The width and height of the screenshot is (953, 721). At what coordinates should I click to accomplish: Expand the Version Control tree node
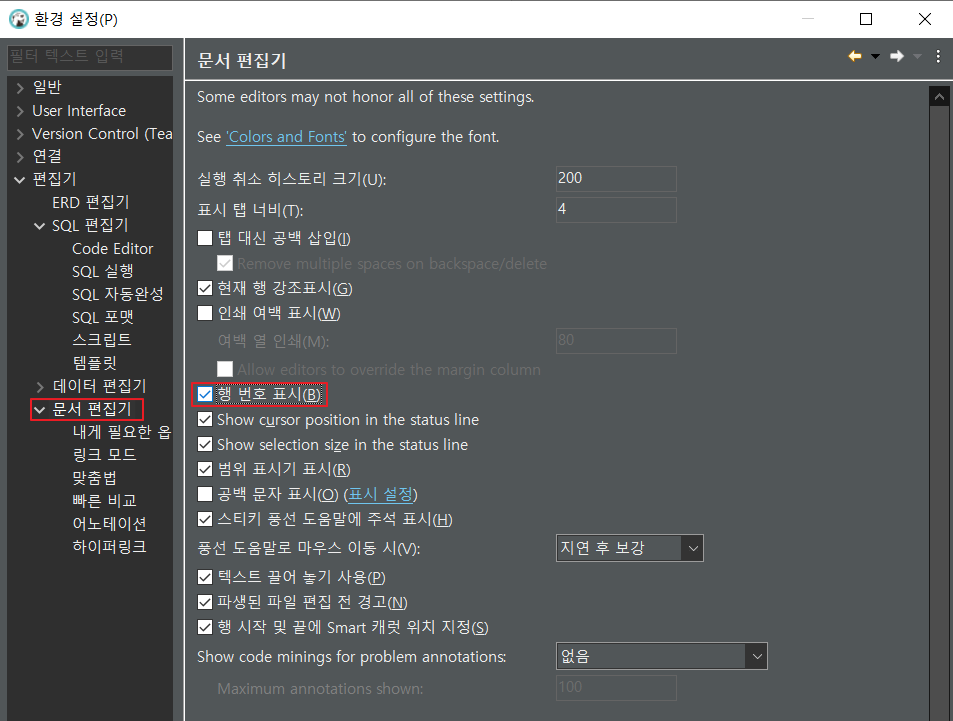[20, 134]
